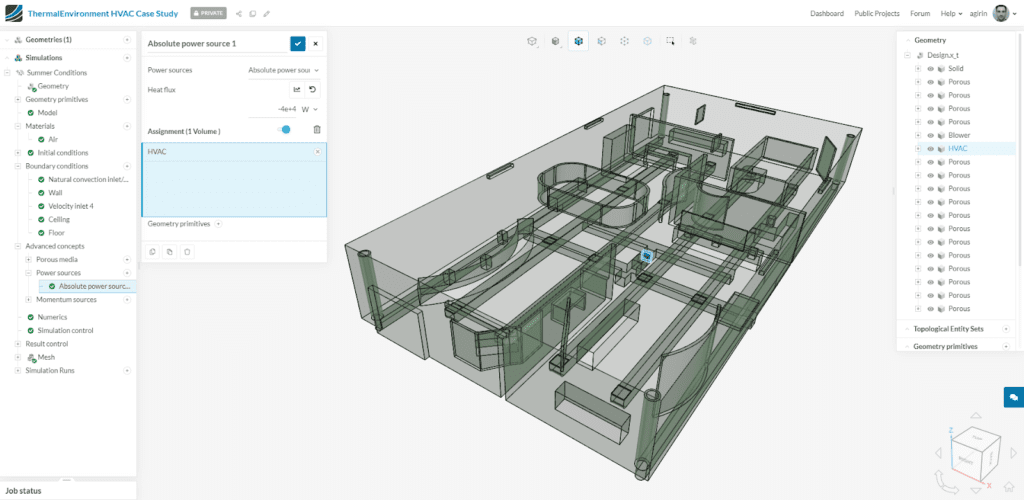Click the duplicate icon at panel bottom
The width and height of the screenshot is (1024, 500).
coord(170,251)
